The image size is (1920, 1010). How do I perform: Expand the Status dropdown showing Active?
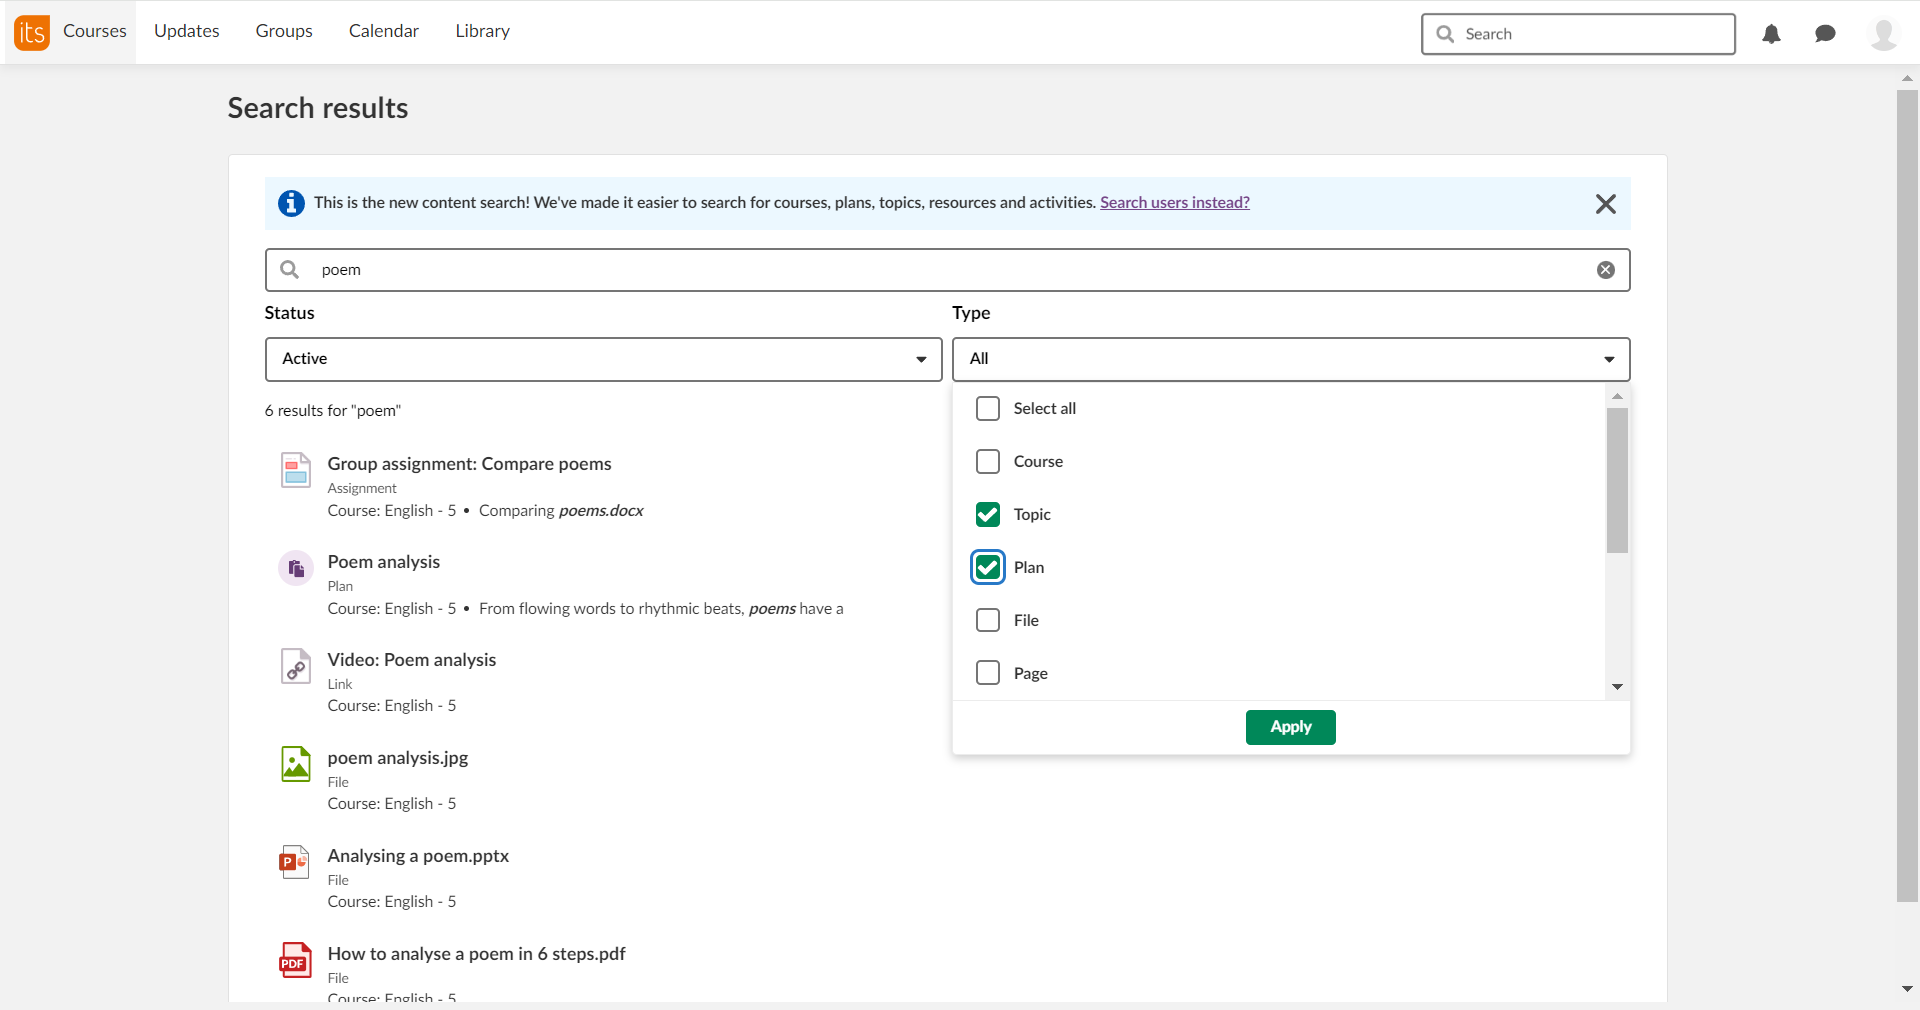pyautogui.click(x=603, y=359)
